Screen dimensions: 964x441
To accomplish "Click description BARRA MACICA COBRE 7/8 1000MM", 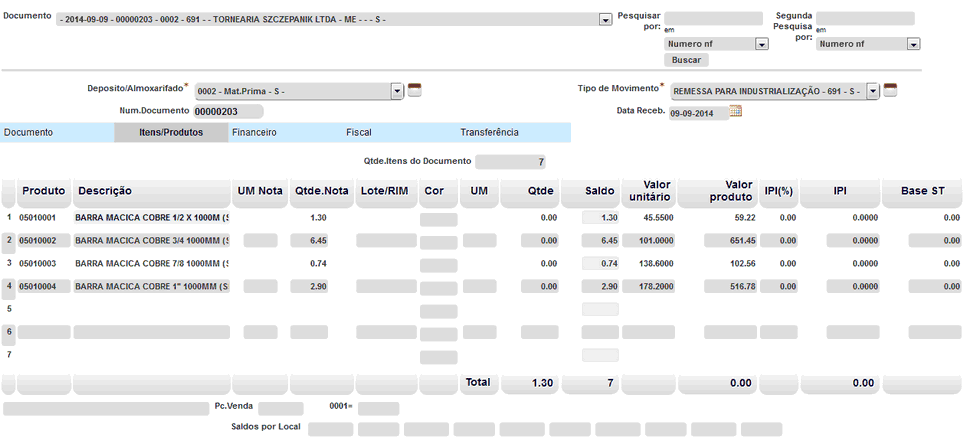I will [152, 263].
